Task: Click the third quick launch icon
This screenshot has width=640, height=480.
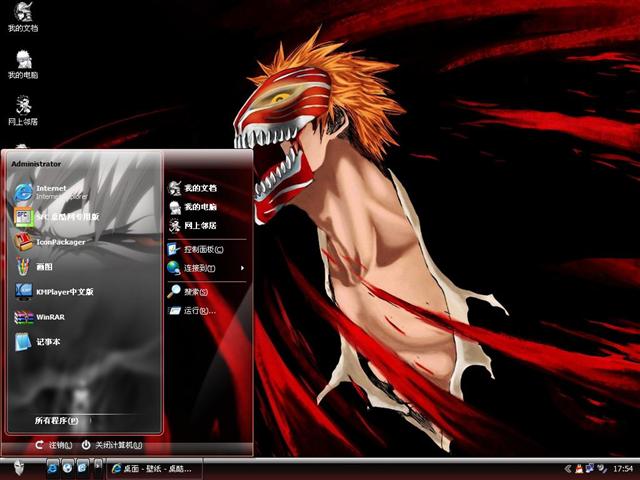Action: point(82,468)
